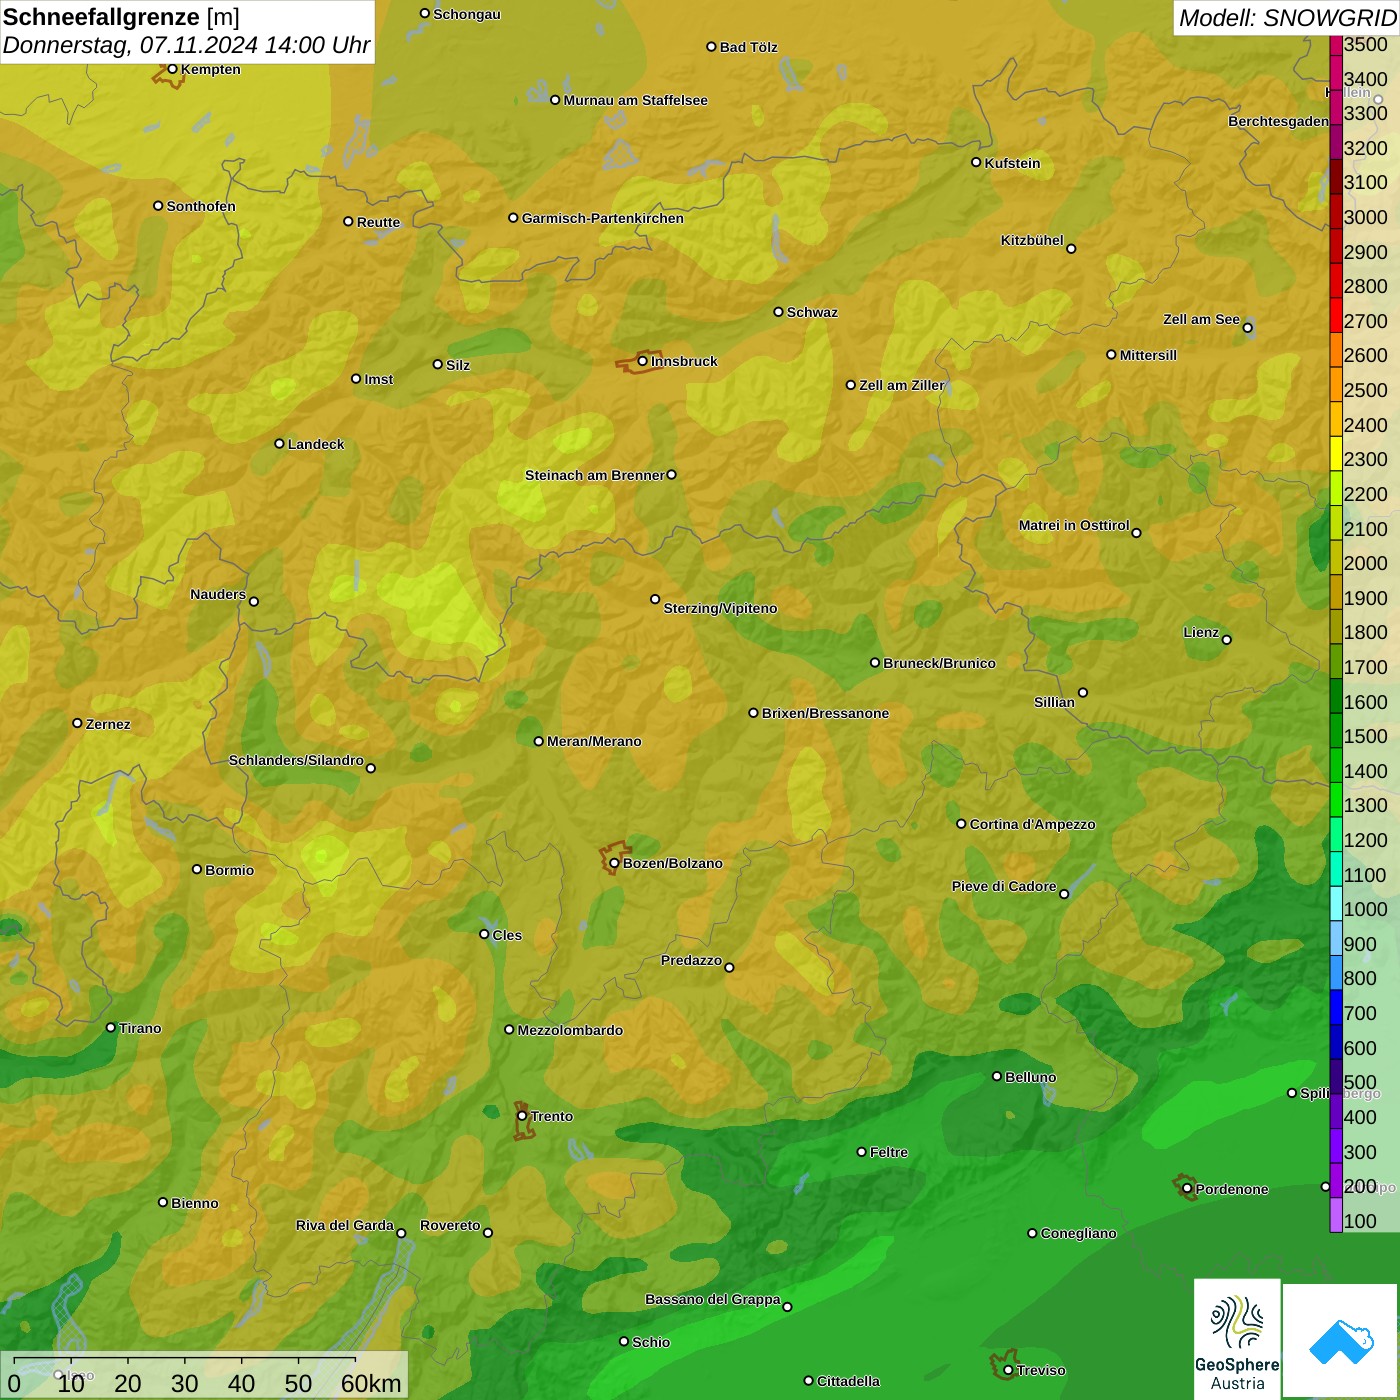Image resolution: width=1400 pixels, height=1400 pixels.
Task: Click the "Meran/Merano" label
Action: [x=594, y=741]
